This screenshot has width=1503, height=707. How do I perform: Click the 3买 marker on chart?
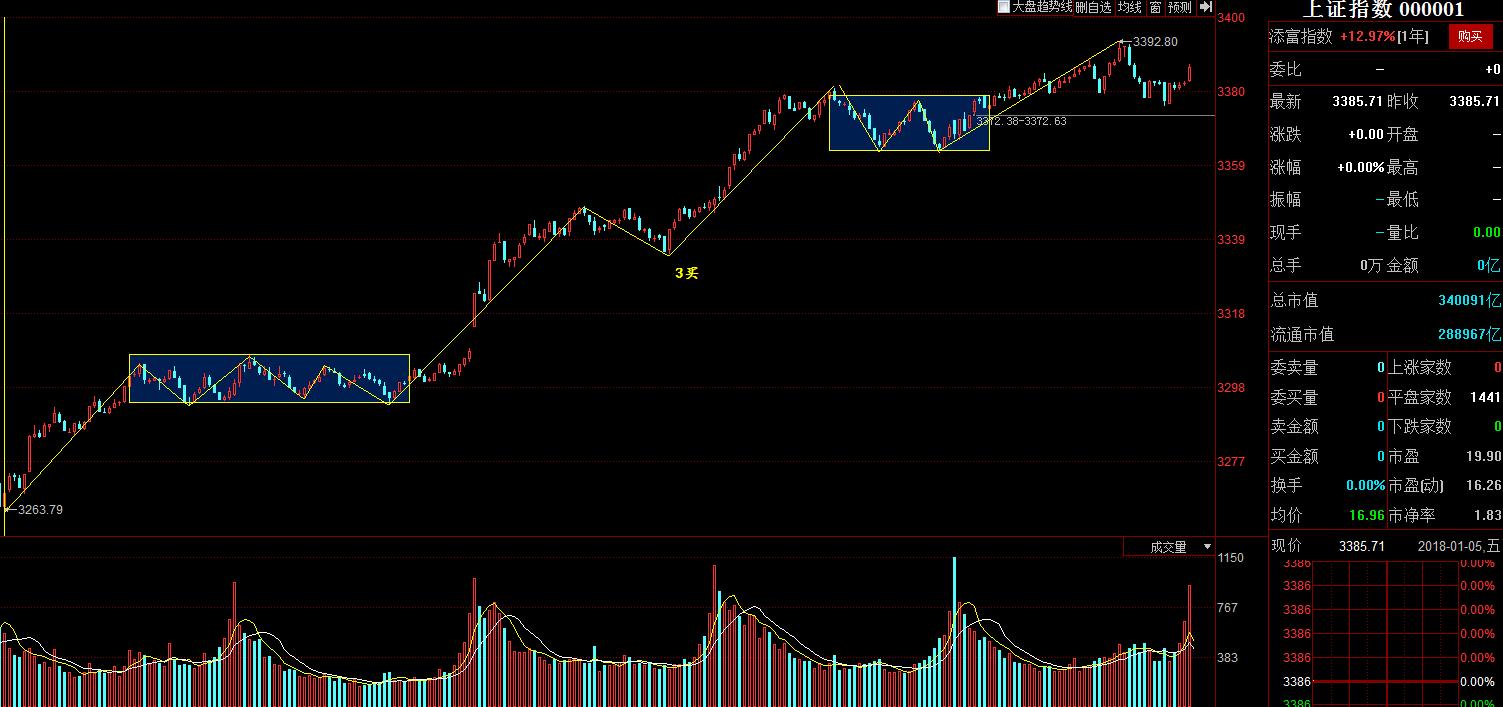(x=686, y=272)
